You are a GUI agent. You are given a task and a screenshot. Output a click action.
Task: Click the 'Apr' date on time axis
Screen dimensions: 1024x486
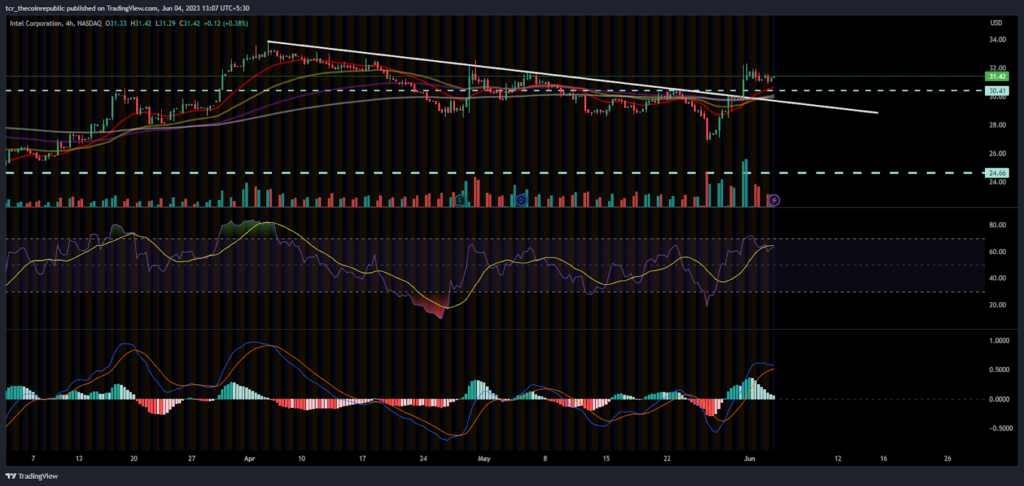[x=250, y=459]
